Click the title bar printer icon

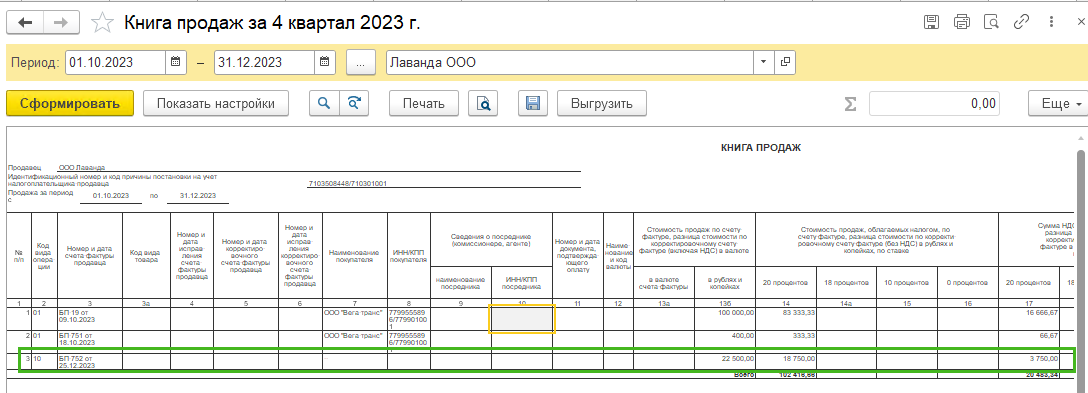click(962, 22)
